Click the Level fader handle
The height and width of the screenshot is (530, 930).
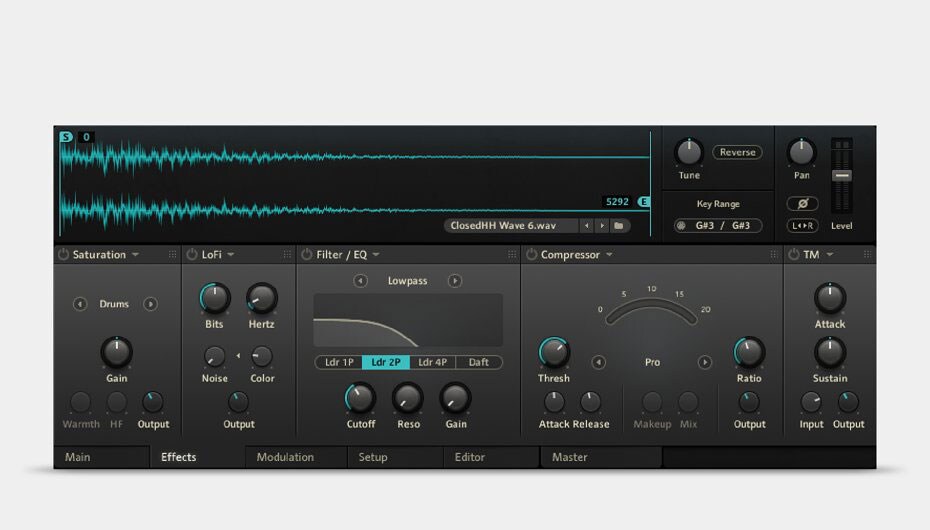[x=842, y=175]
